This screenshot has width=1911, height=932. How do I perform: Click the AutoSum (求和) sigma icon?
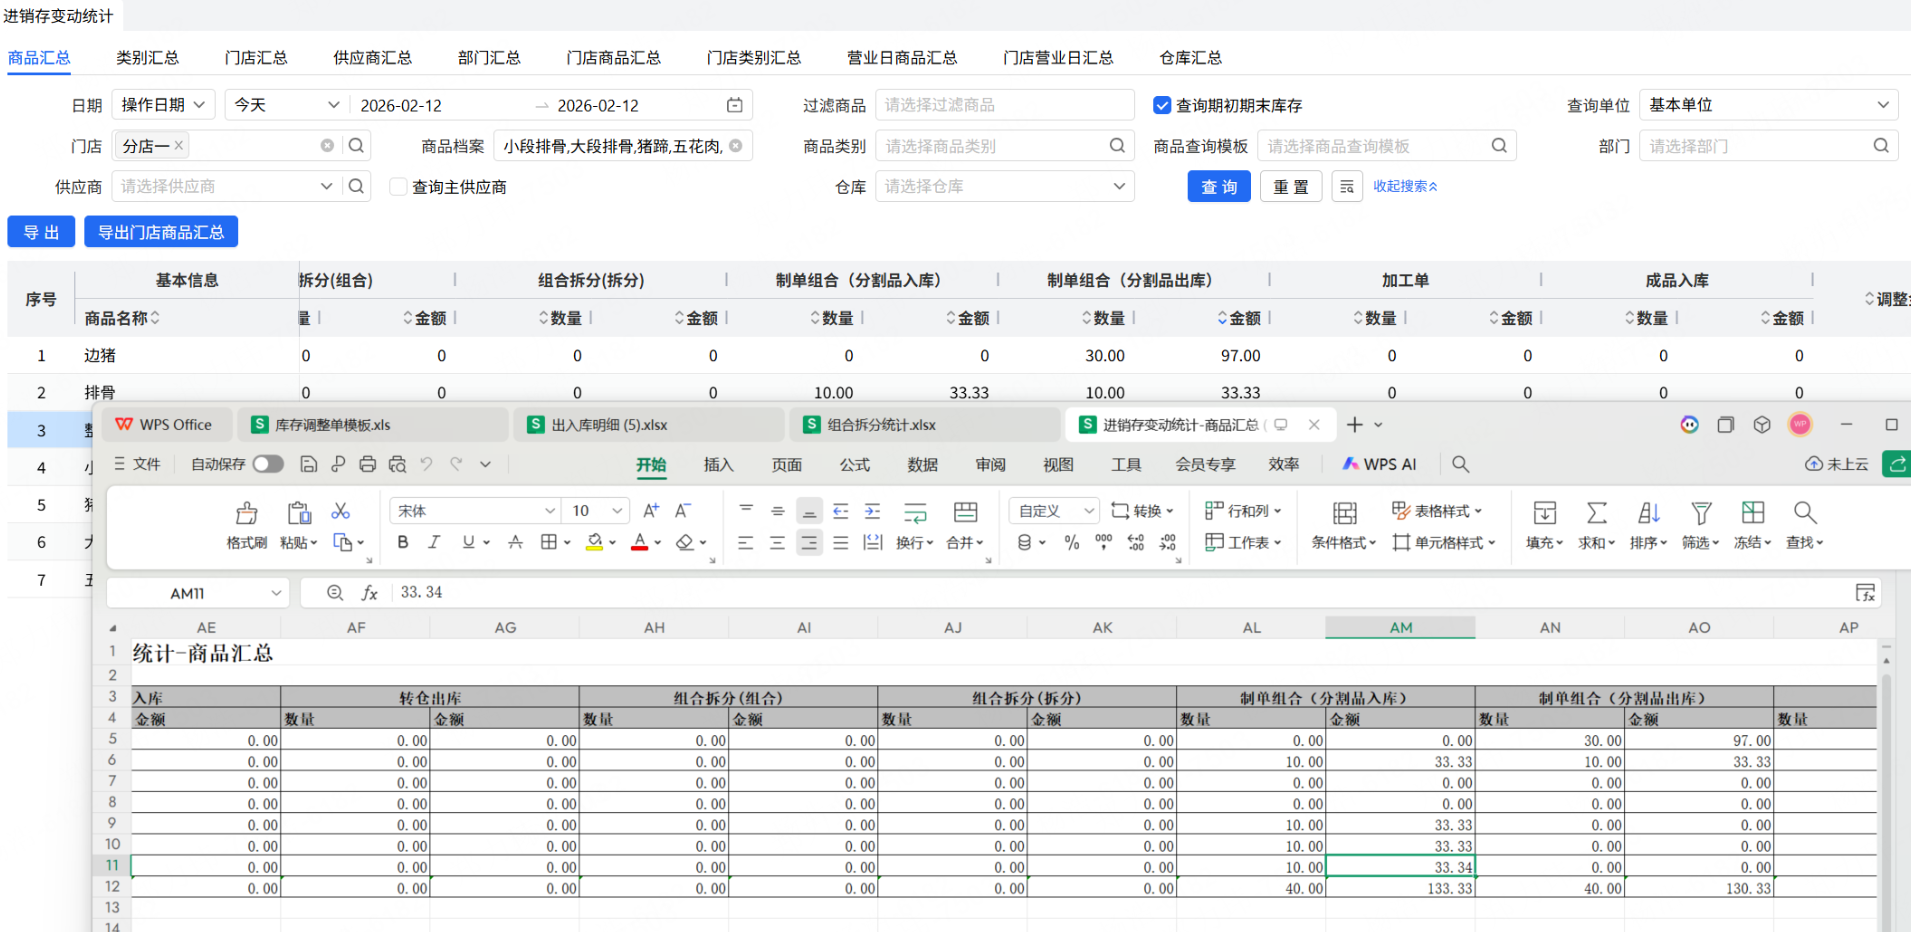[x=1596, y=514]
